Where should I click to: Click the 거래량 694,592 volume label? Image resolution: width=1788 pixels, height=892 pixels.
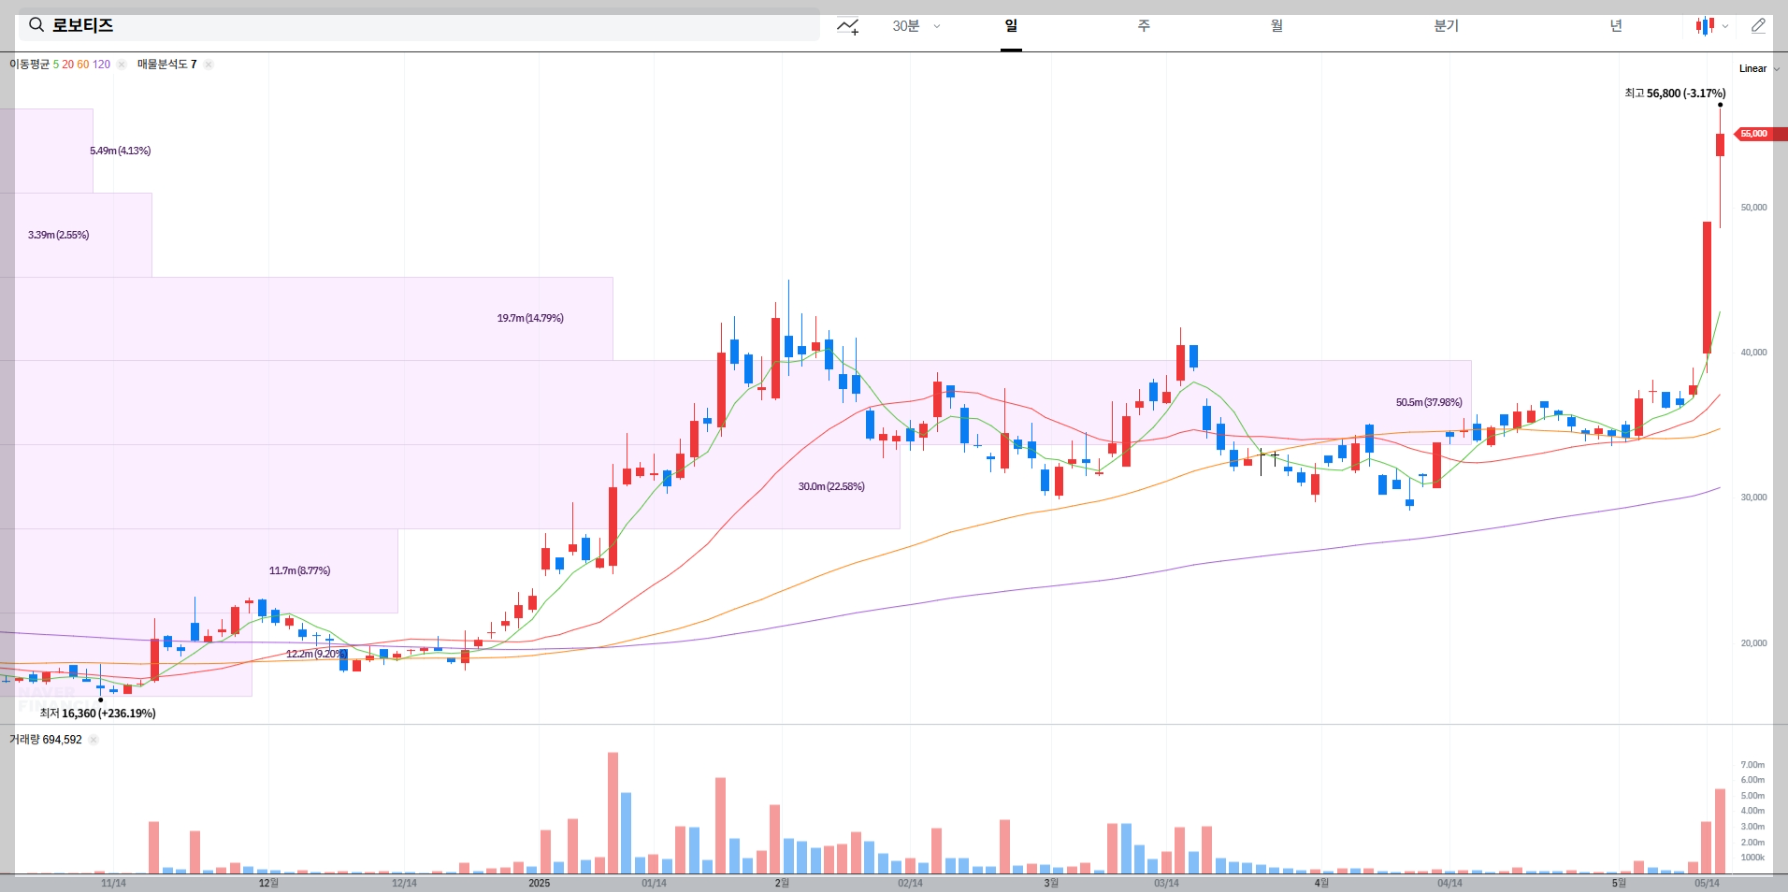click(46, 740)
